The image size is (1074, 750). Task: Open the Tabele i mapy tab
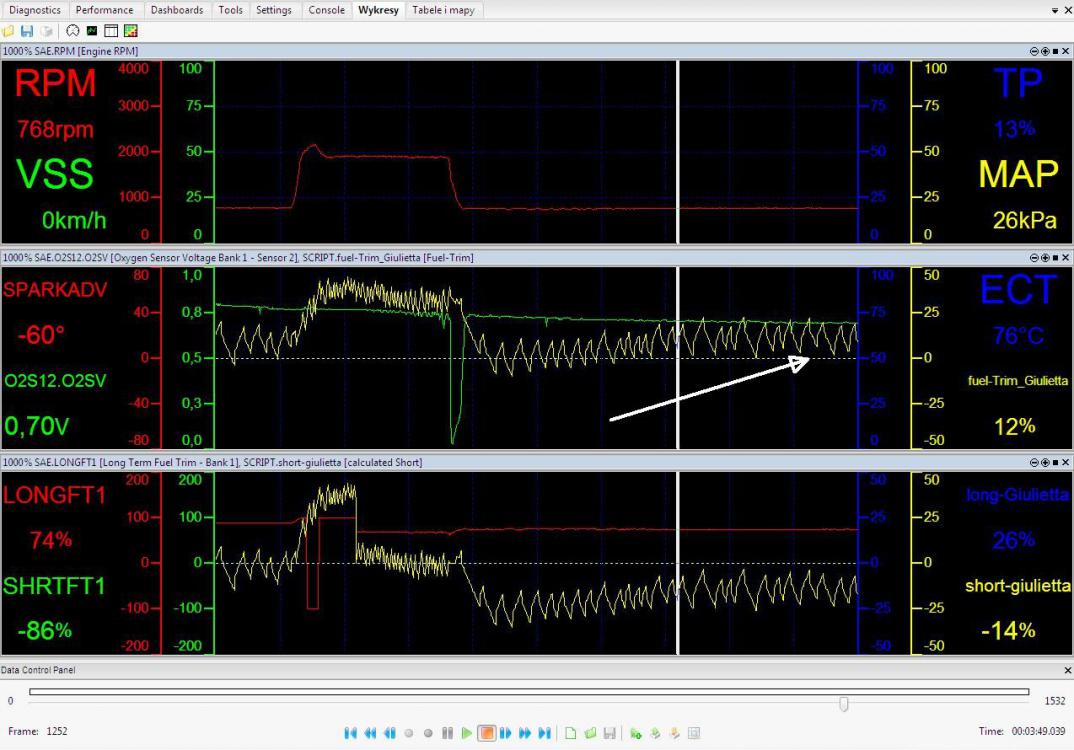pos(443,10)
